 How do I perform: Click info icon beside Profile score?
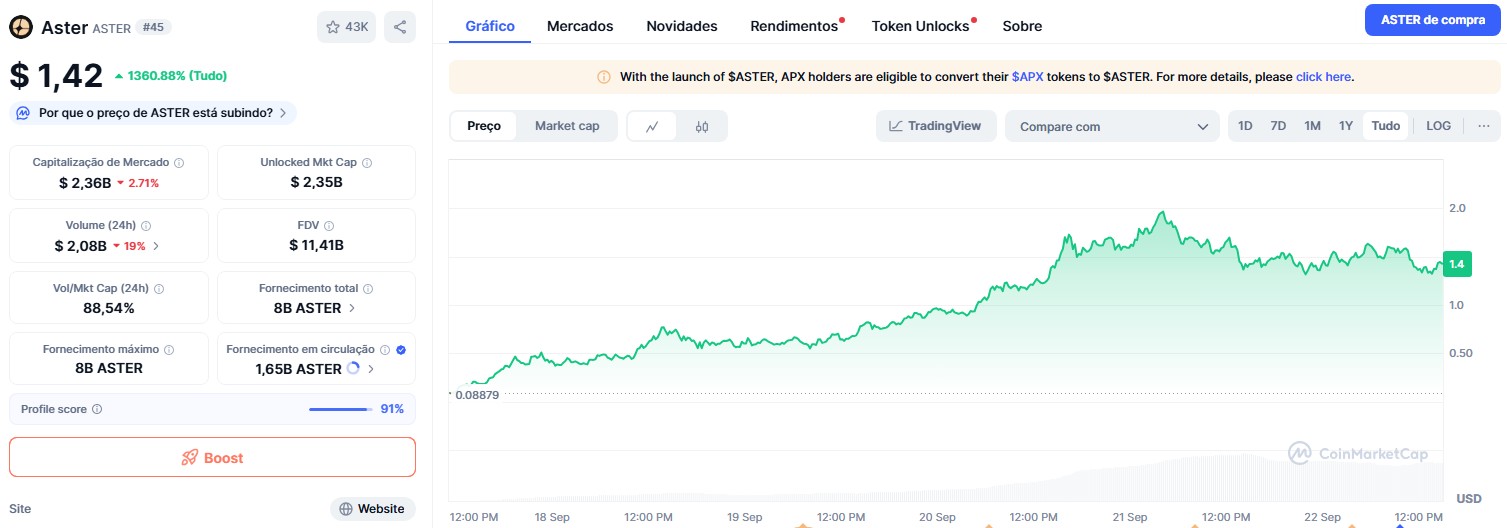(97, 409)
